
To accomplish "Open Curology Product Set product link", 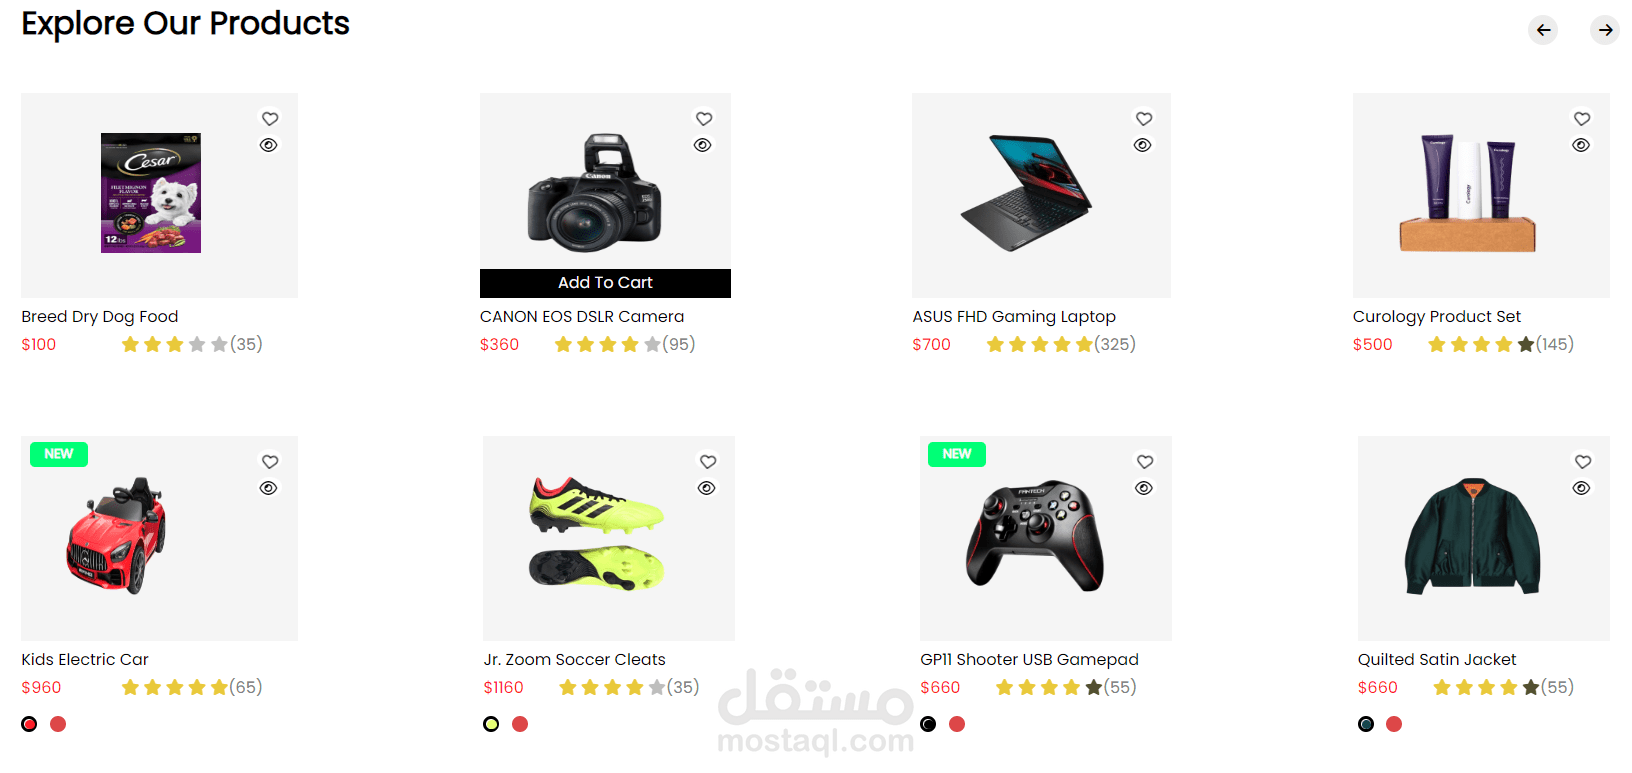I will coord(1436,316).
